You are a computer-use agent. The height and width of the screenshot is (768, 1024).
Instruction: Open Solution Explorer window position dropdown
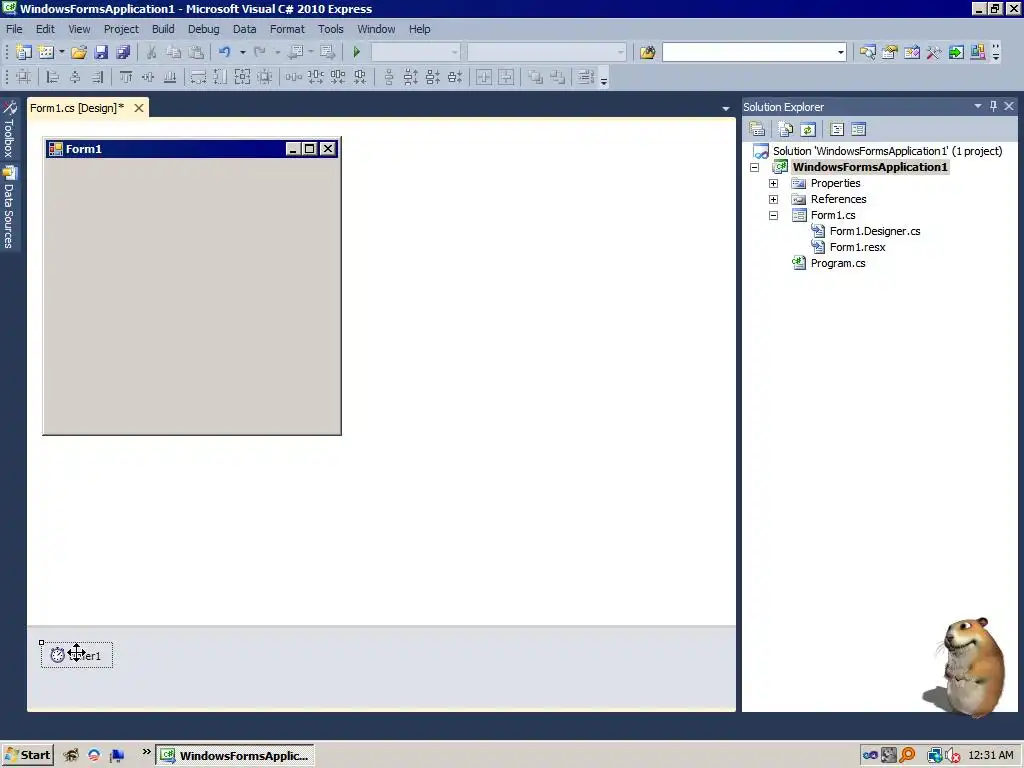click(978, 106)
